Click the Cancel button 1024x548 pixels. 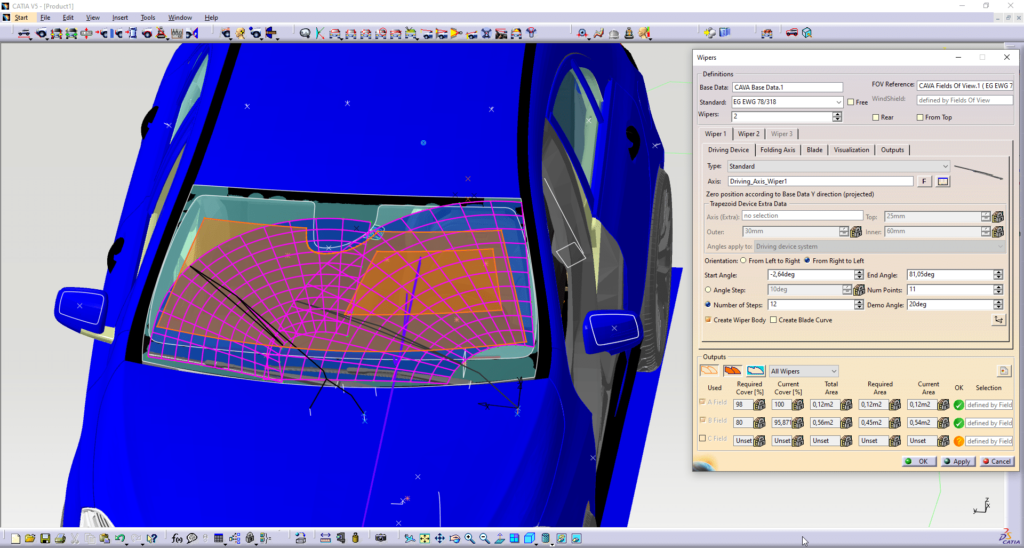click(x=997, y=461)
